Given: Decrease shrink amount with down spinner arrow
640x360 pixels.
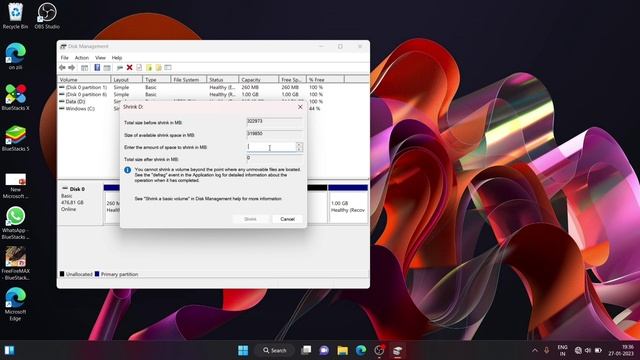Looking at the screenshot, I should tap(300, 149).
